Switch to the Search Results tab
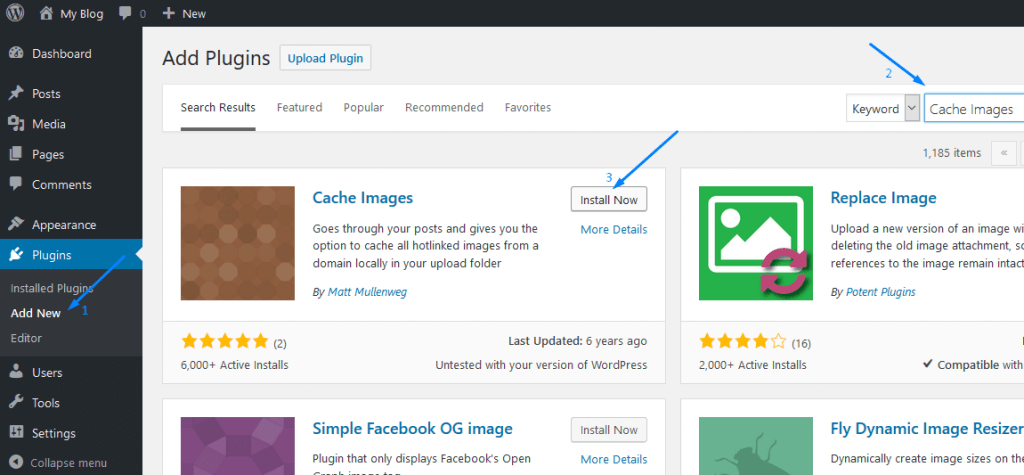The image size is (1024, 475). point(218,108)
